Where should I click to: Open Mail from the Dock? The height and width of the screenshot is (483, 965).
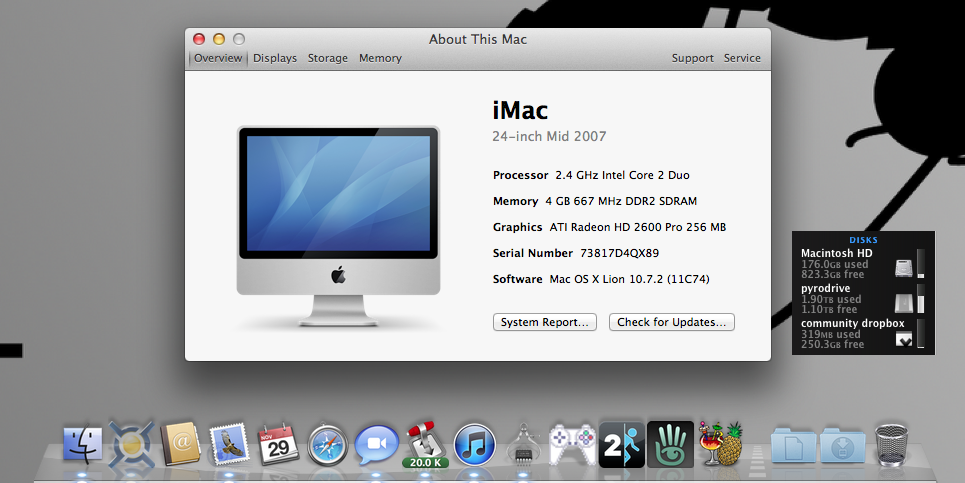click(229, 444)
